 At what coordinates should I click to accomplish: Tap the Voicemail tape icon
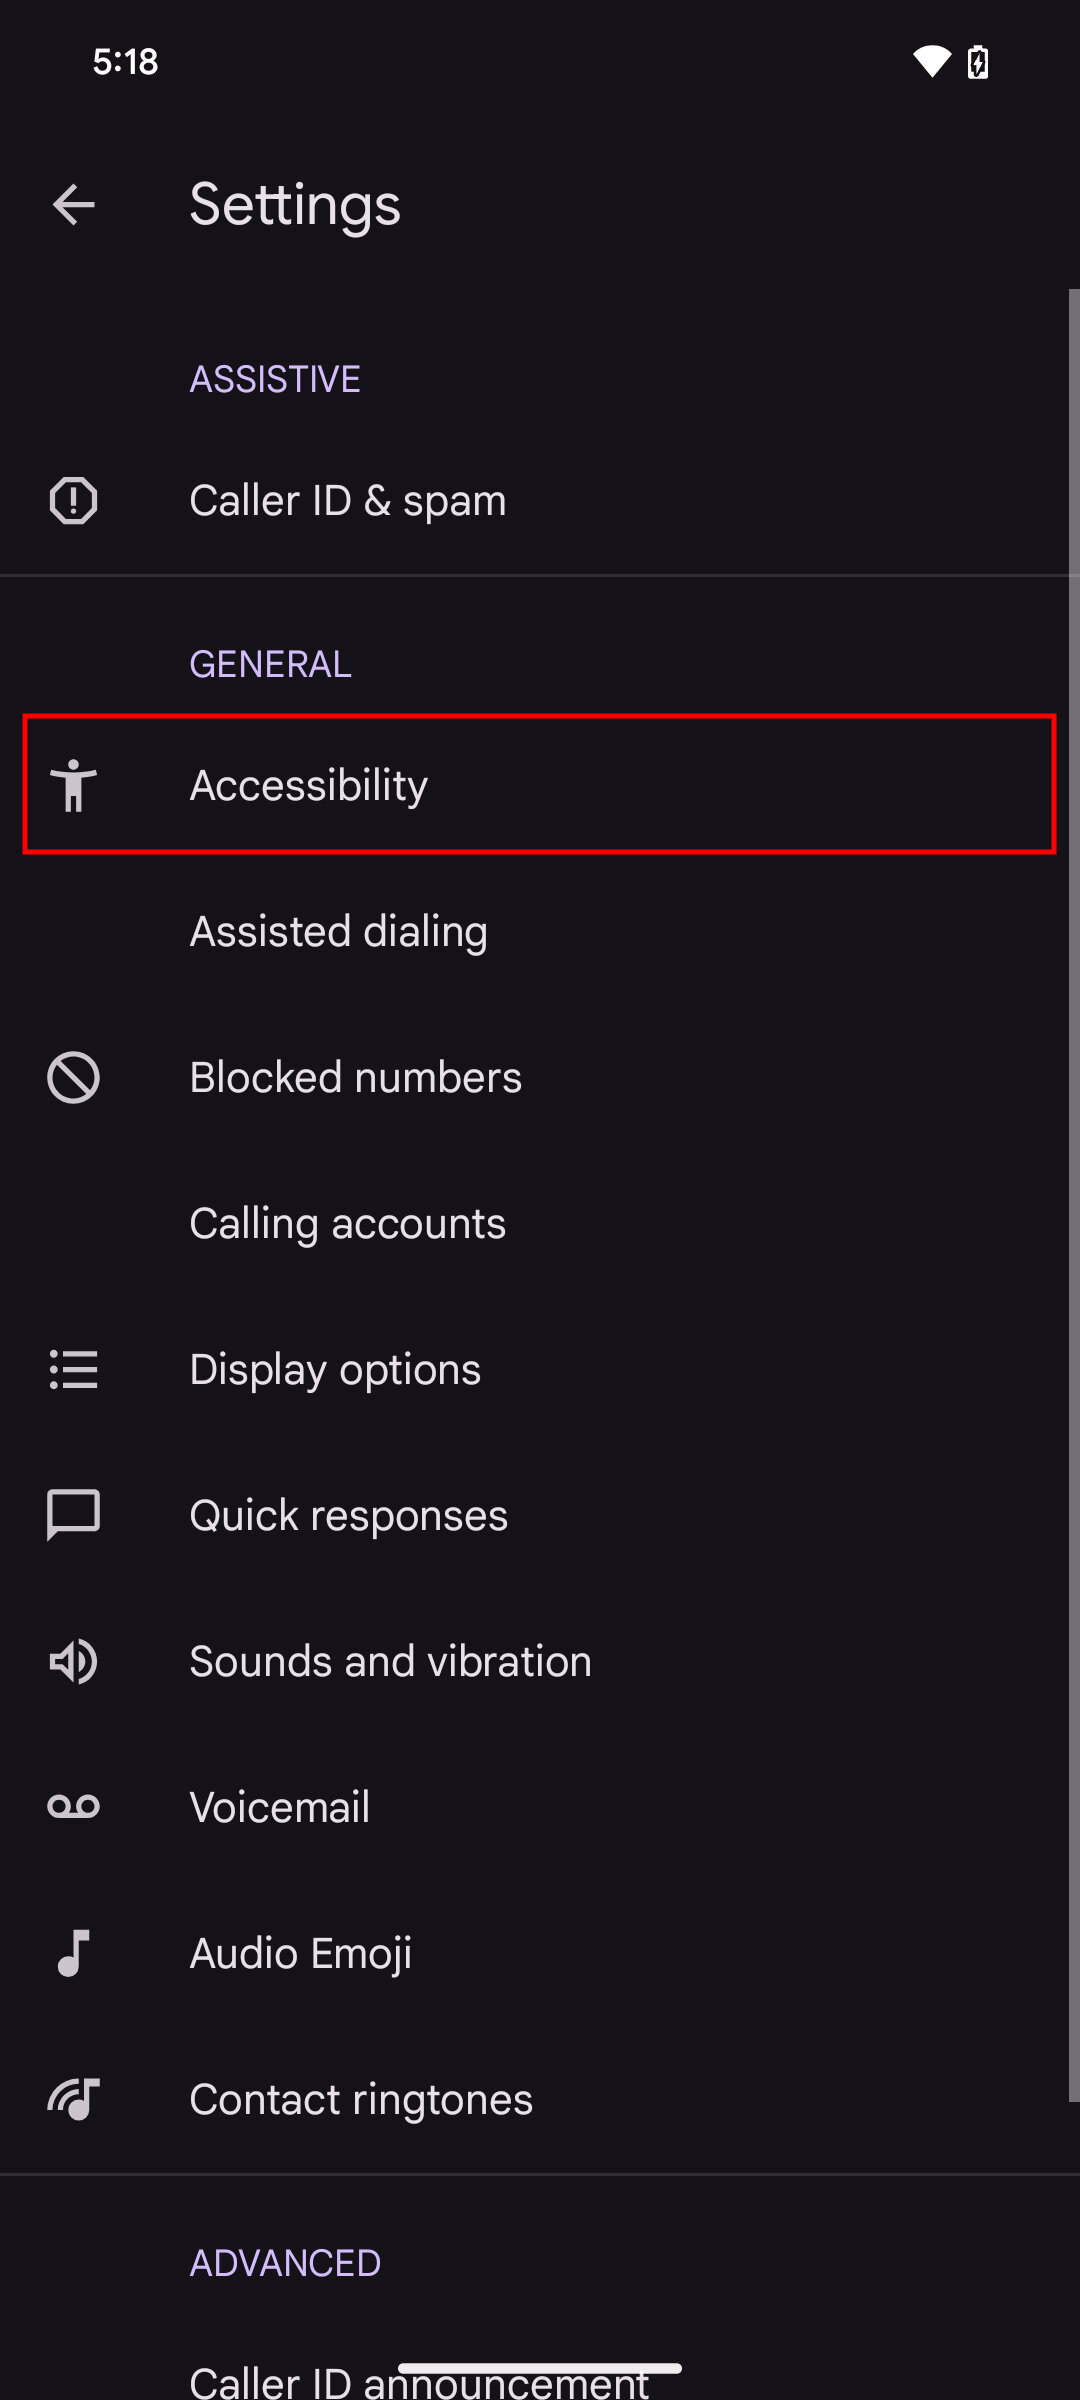pos(73,1807)
